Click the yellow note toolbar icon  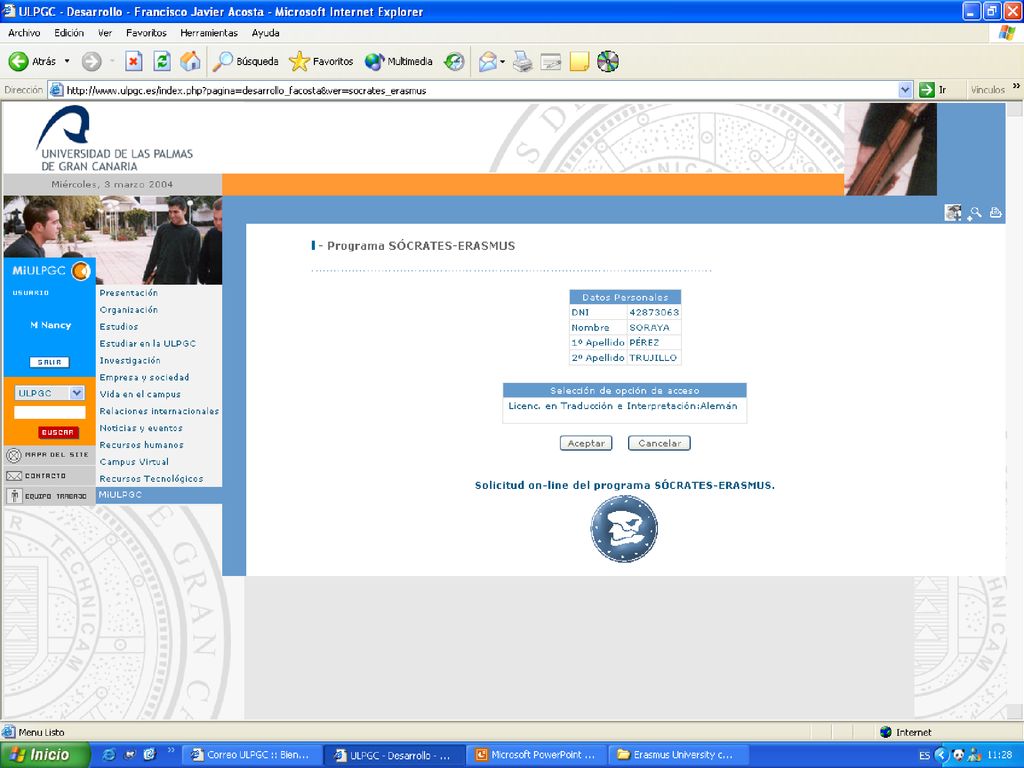(x=579, y=61)
